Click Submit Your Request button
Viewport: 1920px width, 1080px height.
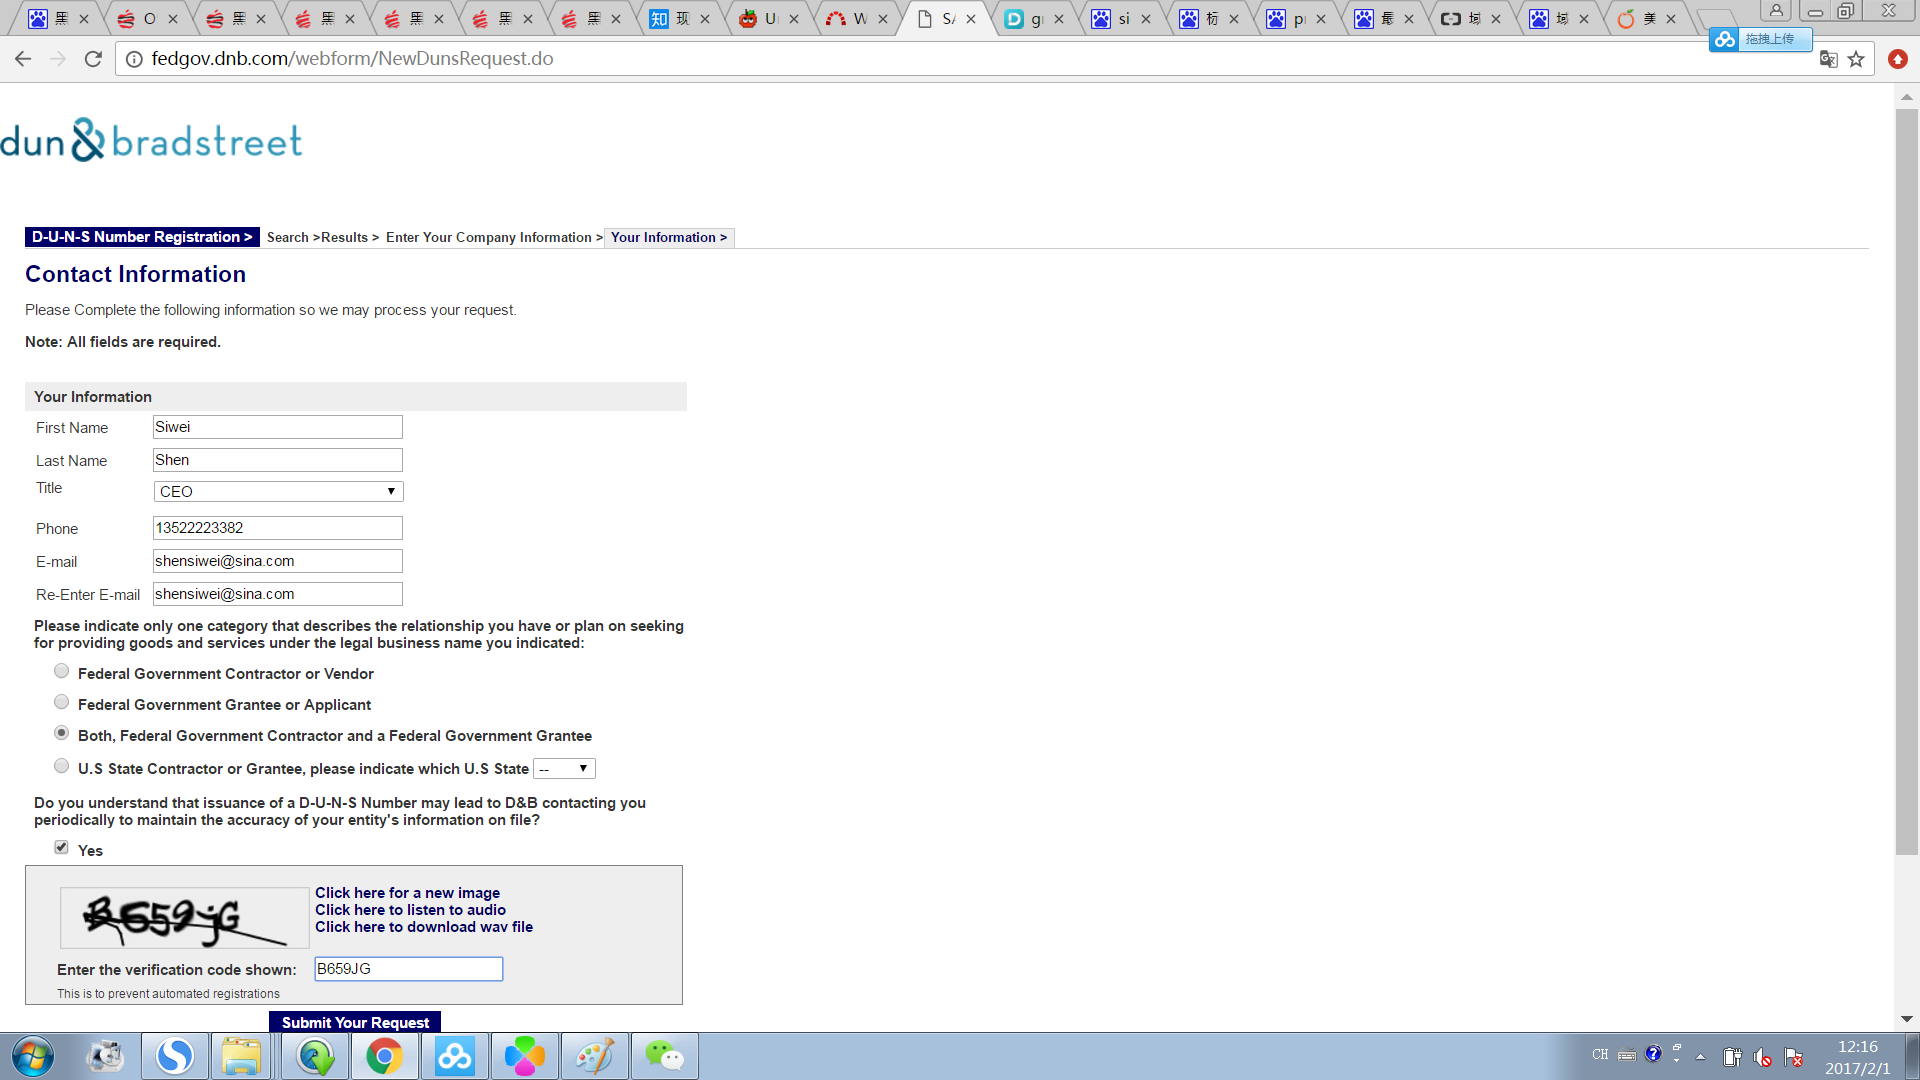[355, 1022]
